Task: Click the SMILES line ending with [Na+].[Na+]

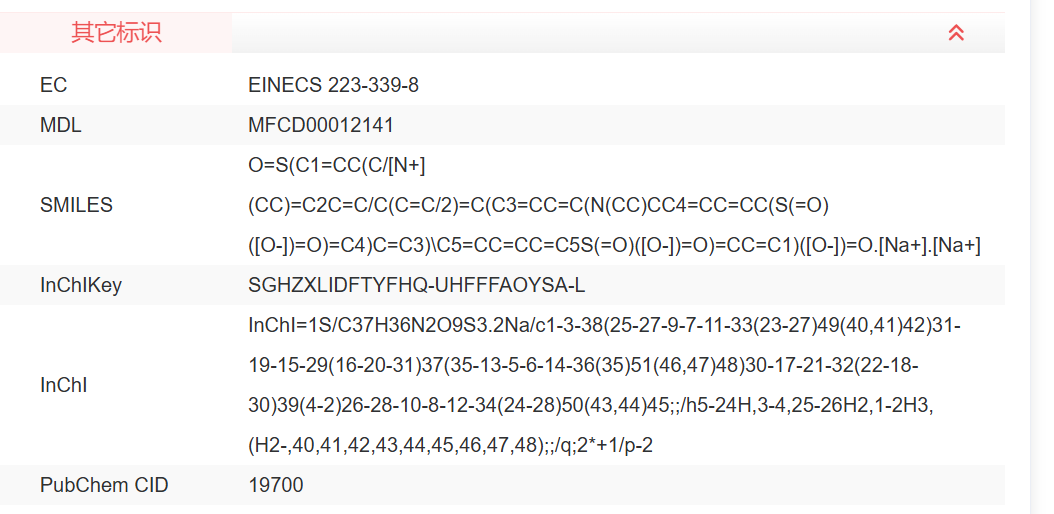Action: [x=614, y=245]
